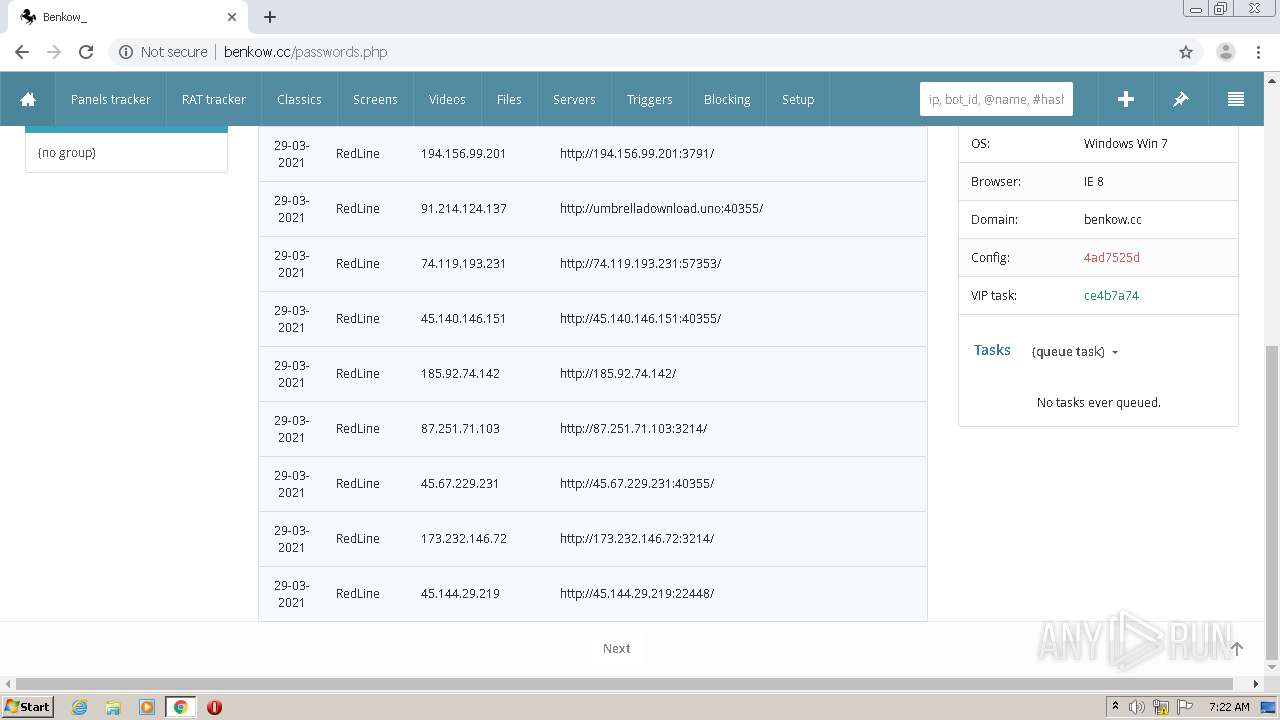Focus the ip, bot_id search field

pos(996,99)
